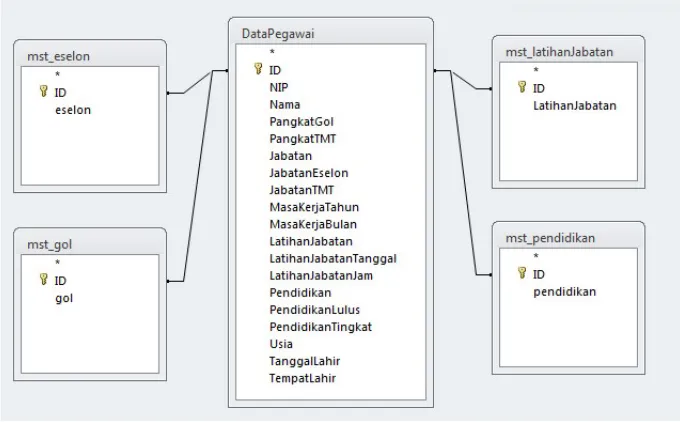Select the MasaKerjaBulan field

click(x=330, y=224)
